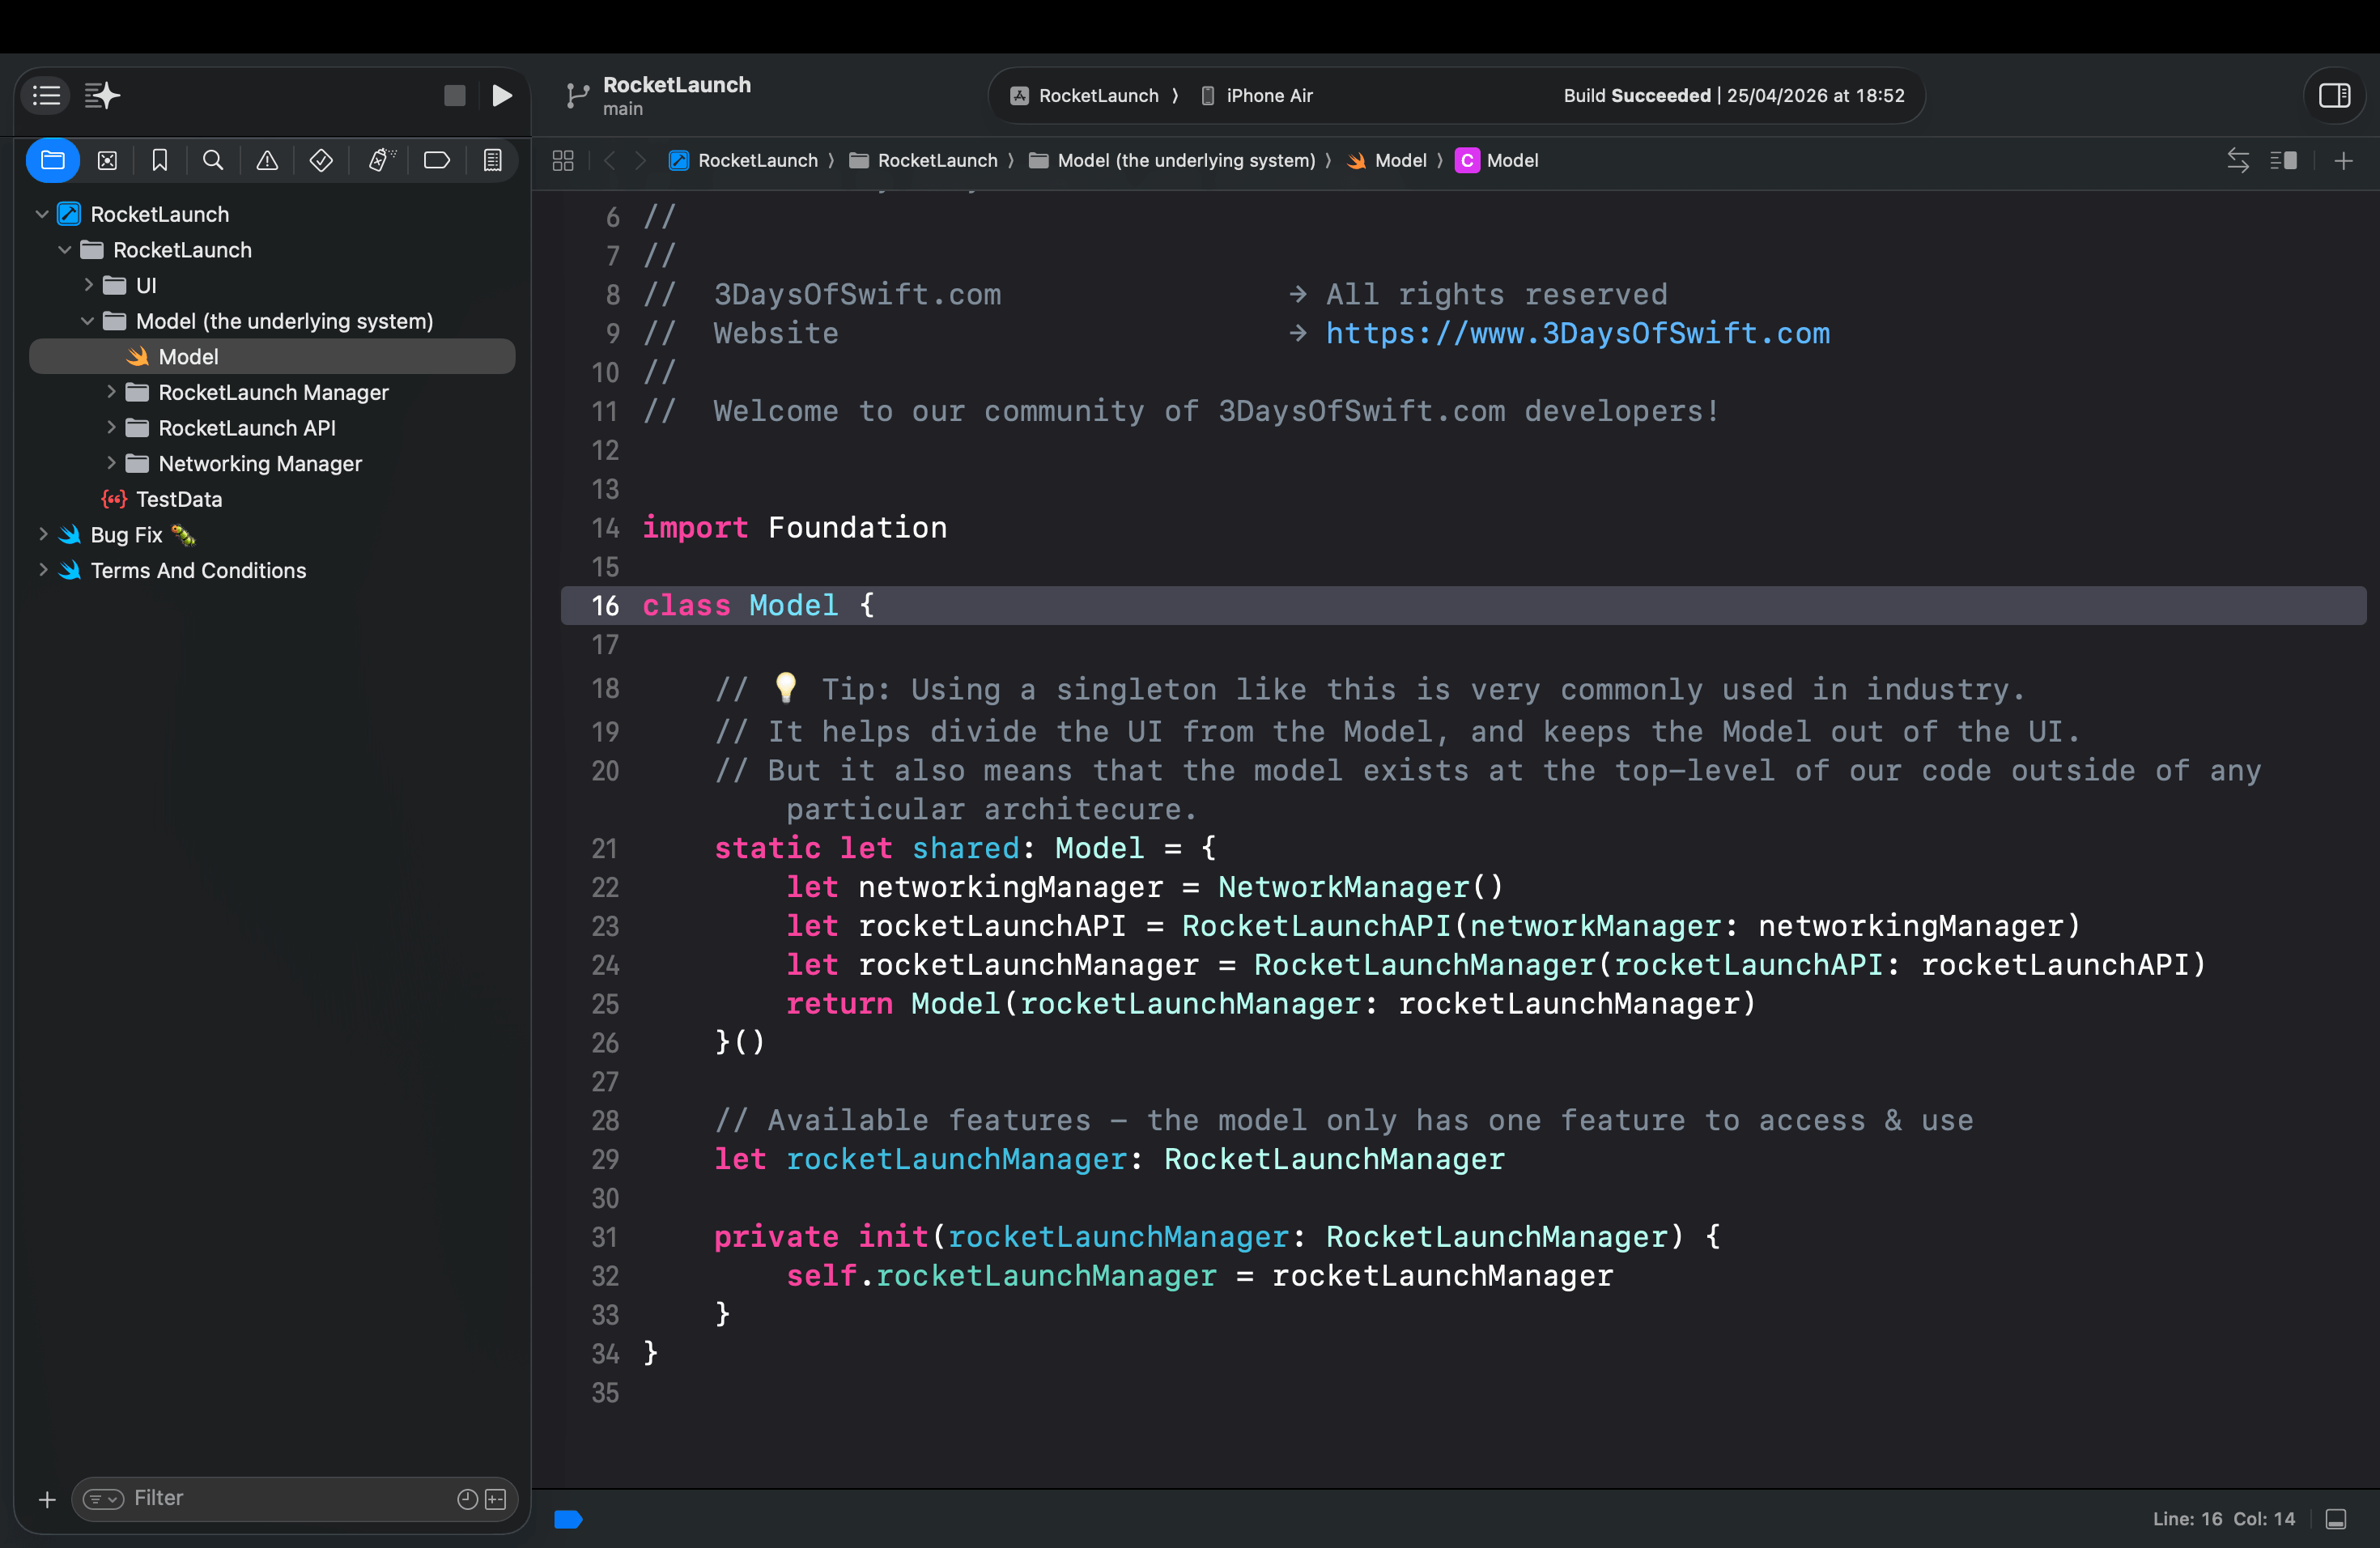Image resolution: width=2380 pixels, height=1548 pixels.
Task: Expand the Networking Manager folder
Action: pos(111,463)
